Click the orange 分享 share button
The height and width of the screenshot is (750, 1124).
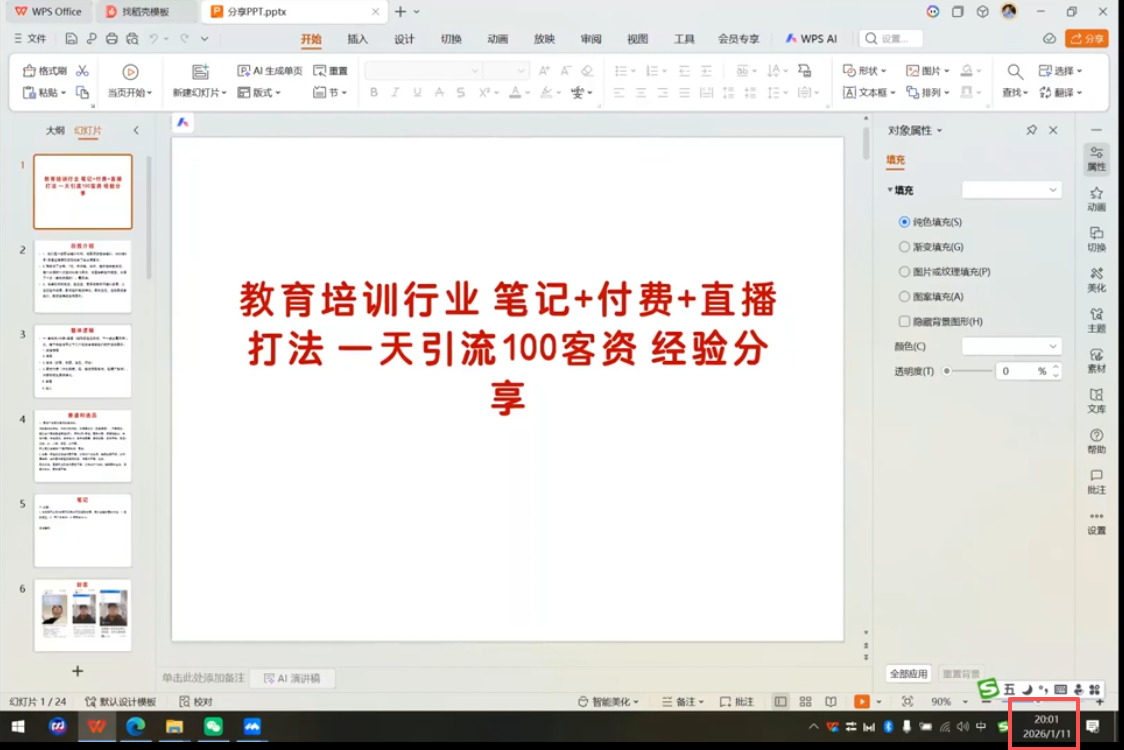coord(1087,39)
